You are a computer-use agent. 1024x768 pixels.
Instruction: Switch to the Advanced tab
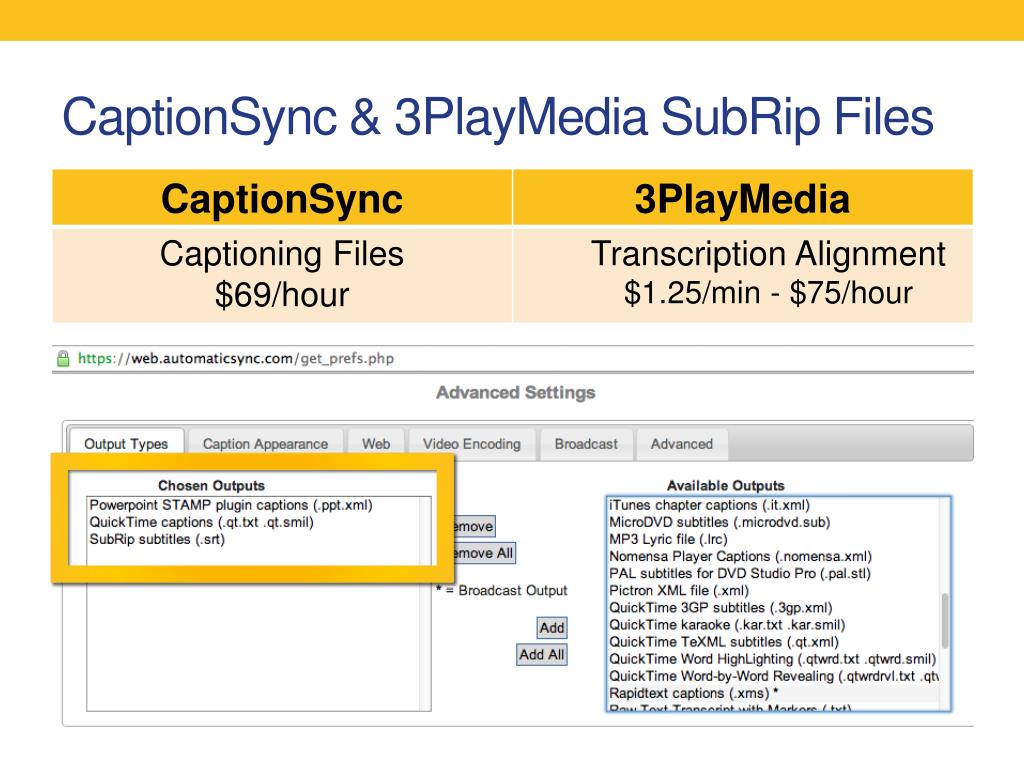click(x=682, y=444)
